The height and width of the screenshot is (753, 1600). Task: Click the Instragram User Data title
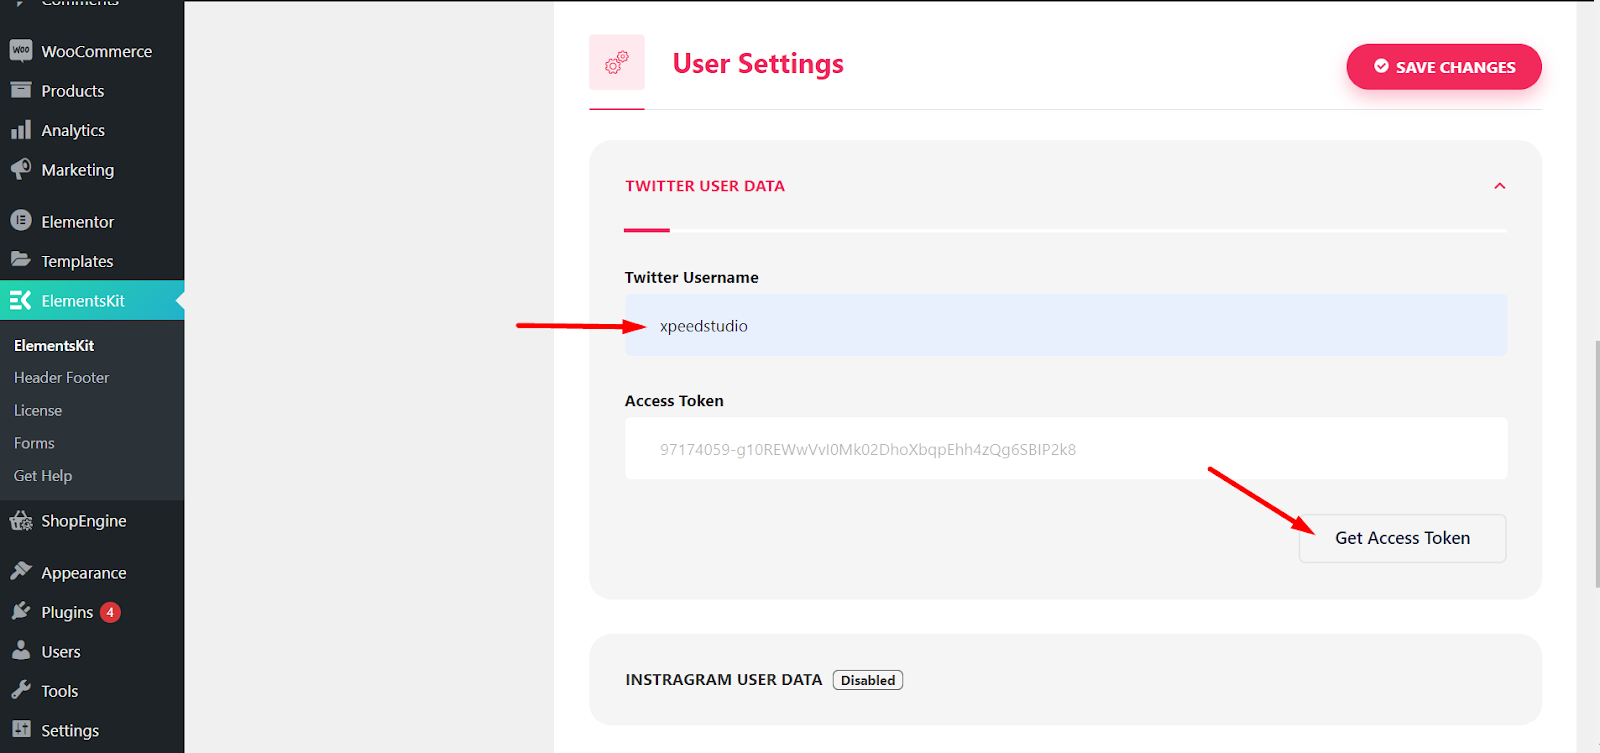(723, 679)
